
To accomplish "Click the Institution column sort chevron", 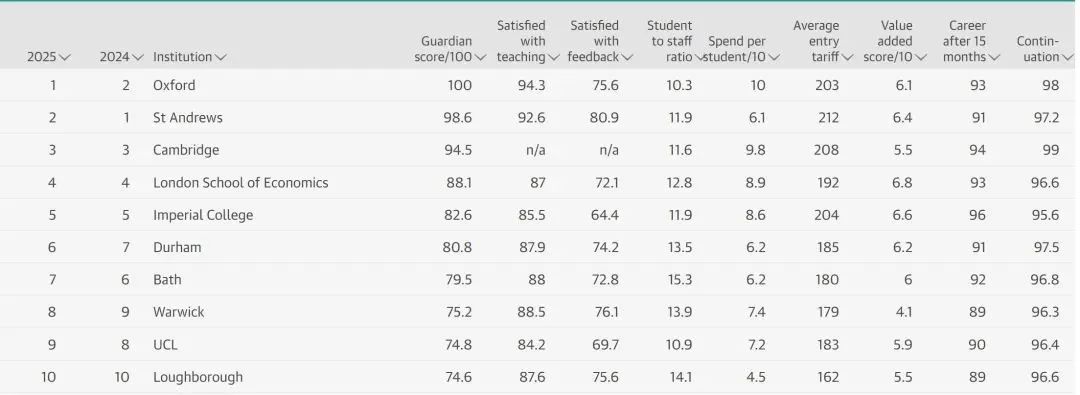I will tap(220, 57).
